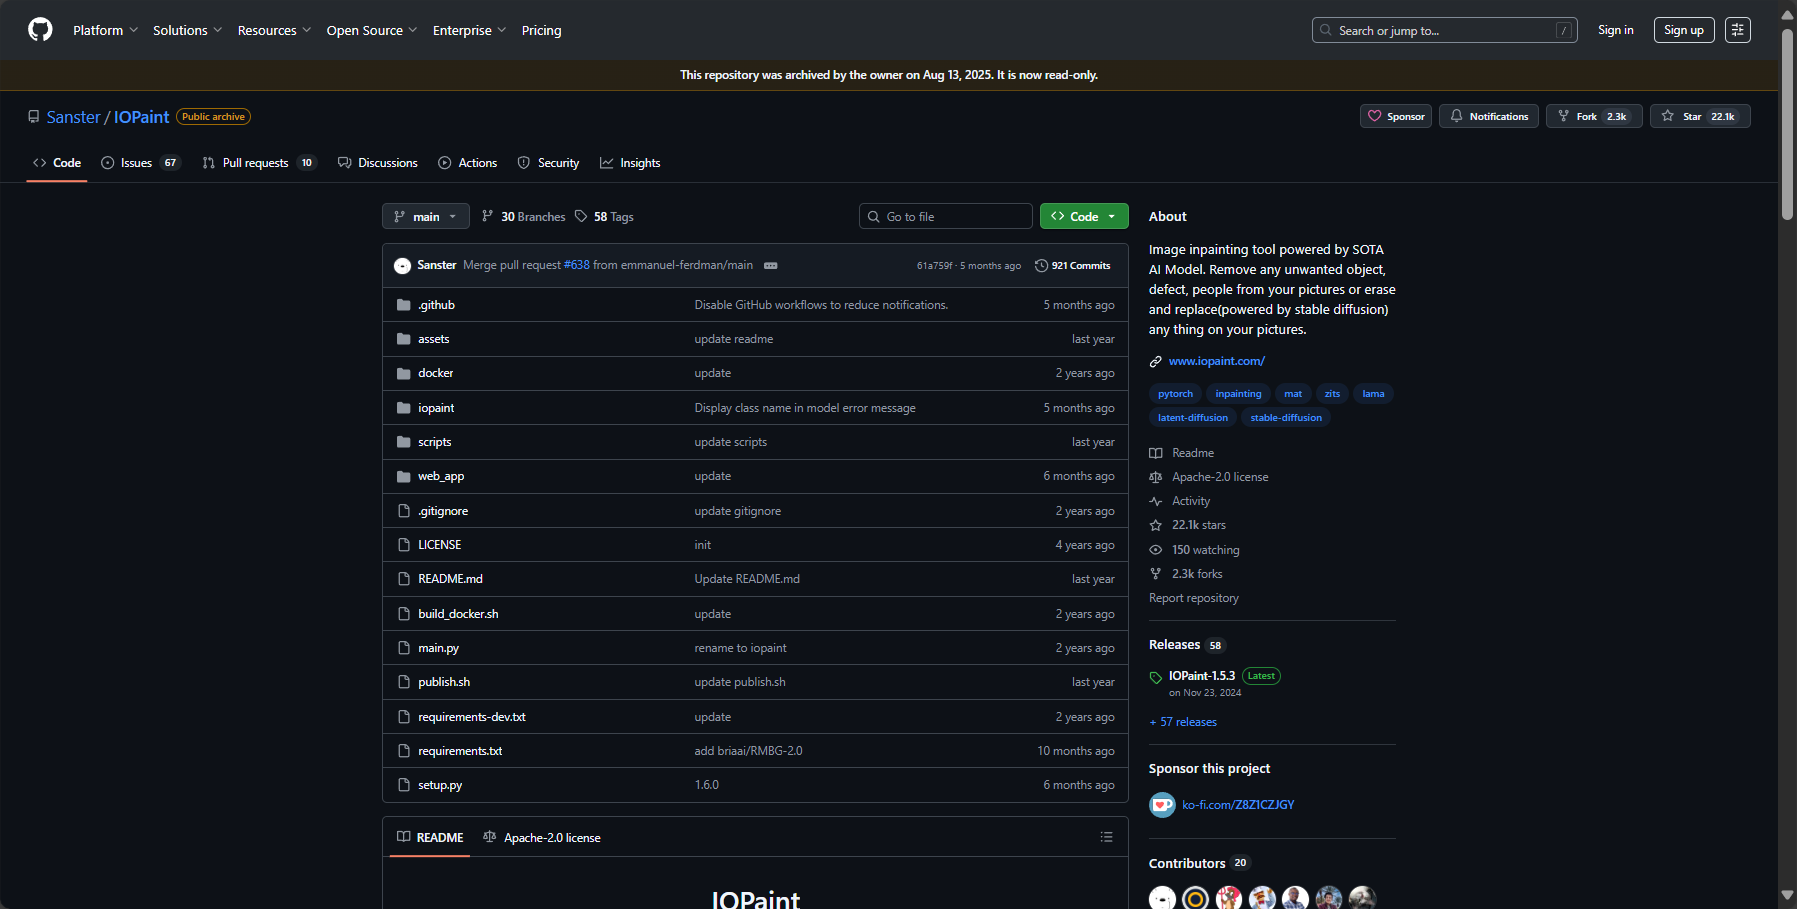The image size is (1797, 909).
Task: Open the Discussions tab
Action: pyautogui.click(x=378, y=163)
